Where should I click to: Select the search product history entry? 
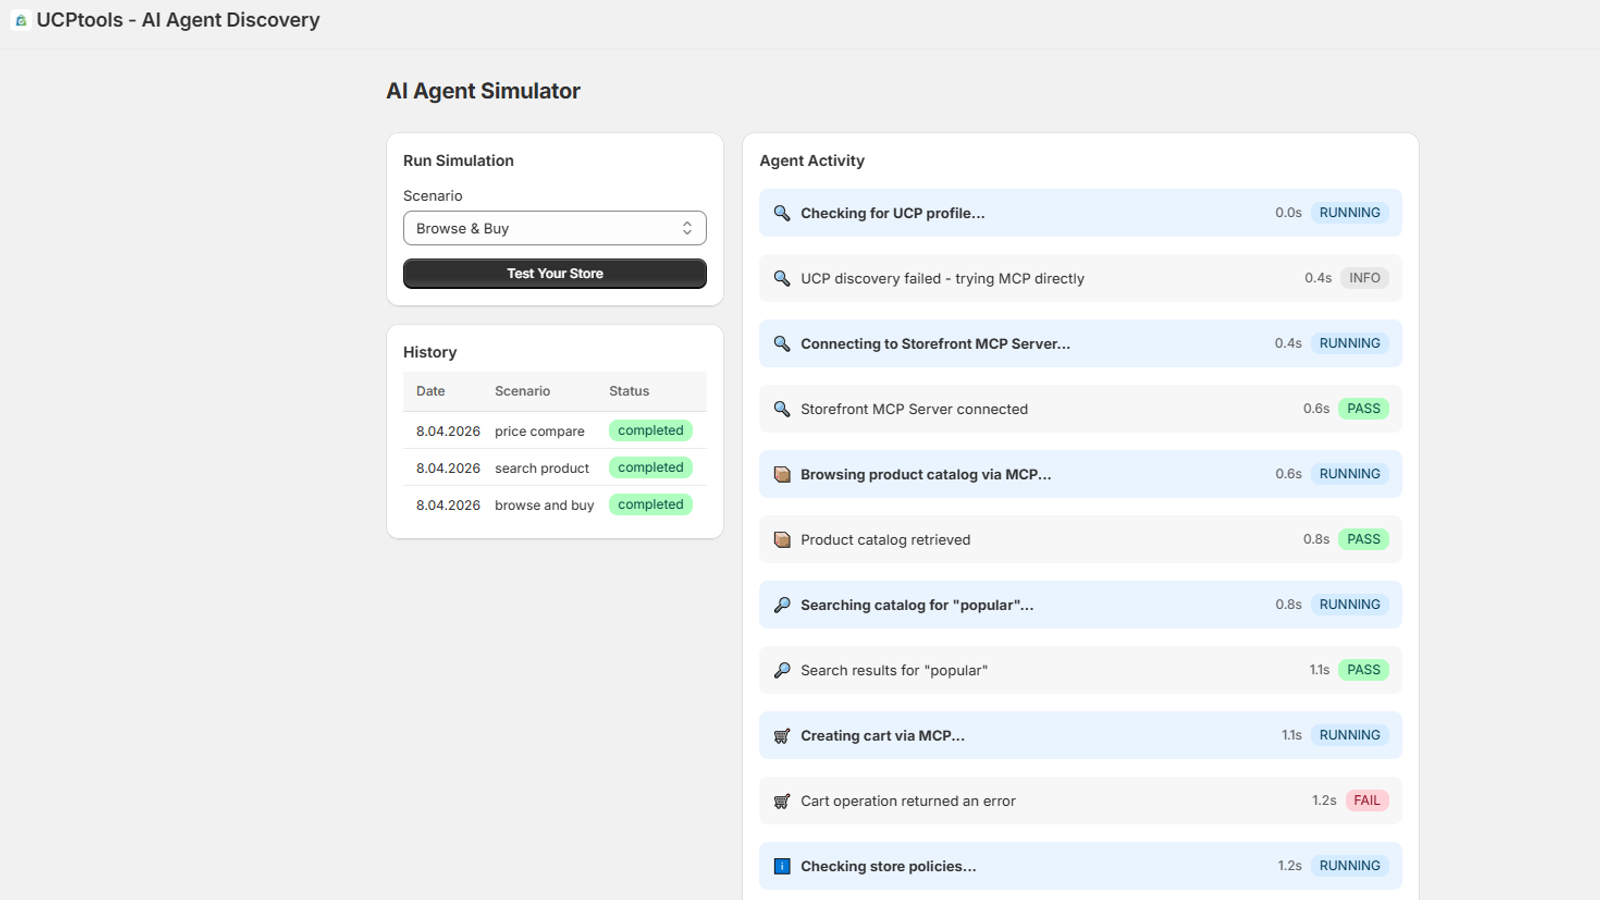[555, 468]
